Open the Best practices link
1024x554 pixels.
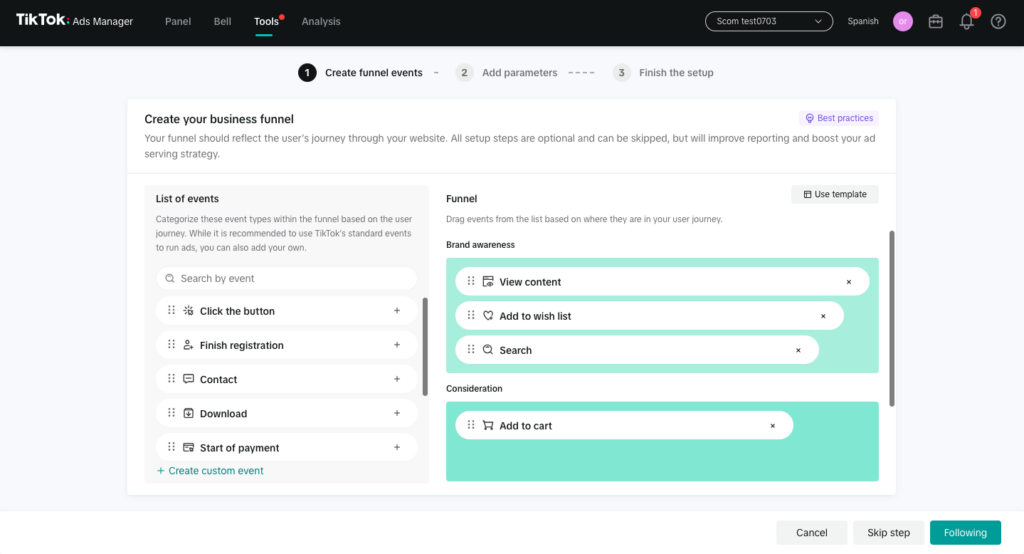click(838, 118)
